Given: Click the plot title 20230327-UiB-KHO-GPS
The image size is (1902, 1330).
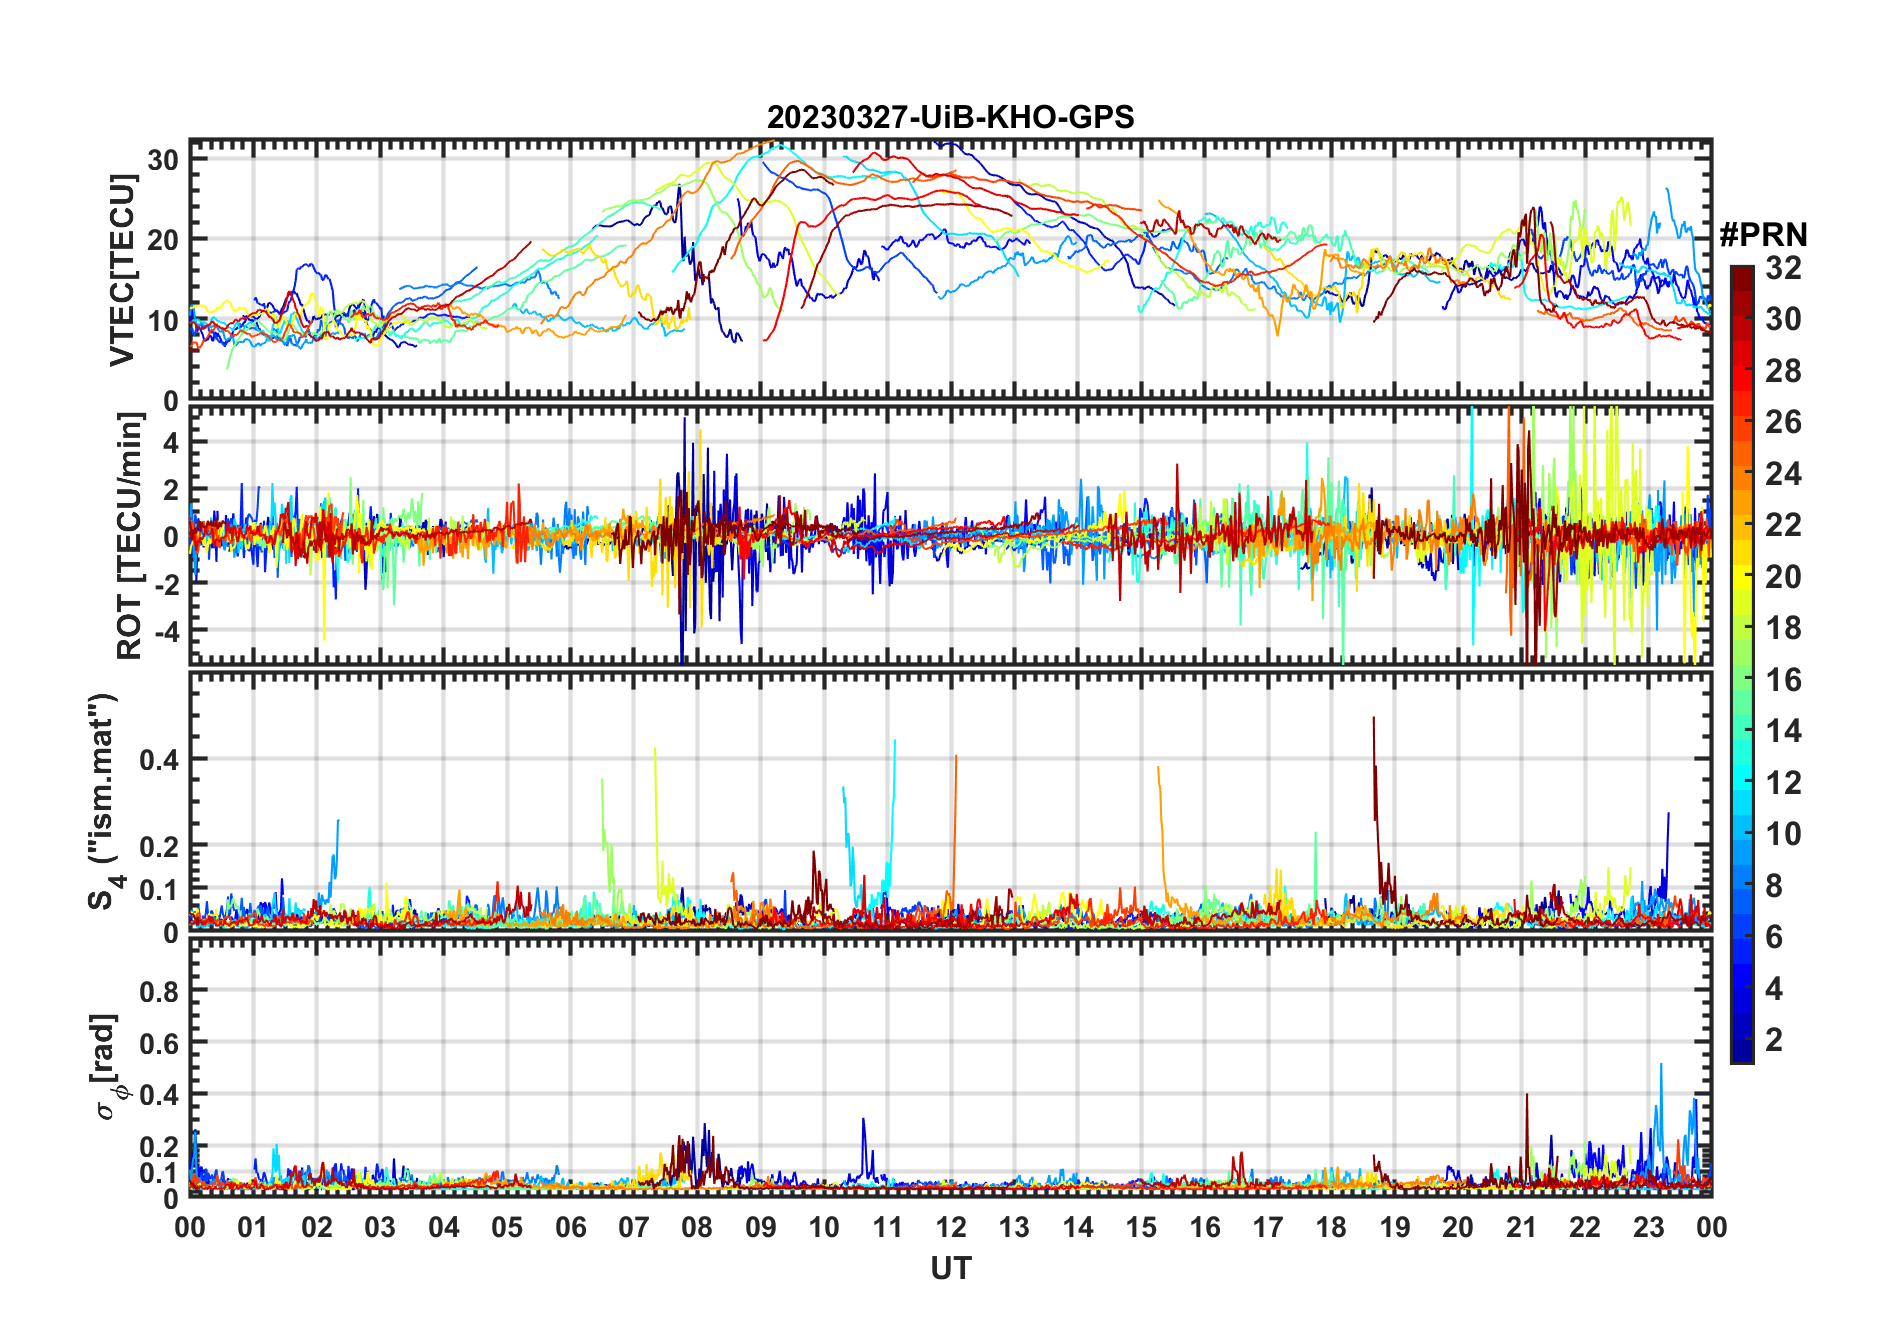Looking at the screenshot, I should [950, 117].
